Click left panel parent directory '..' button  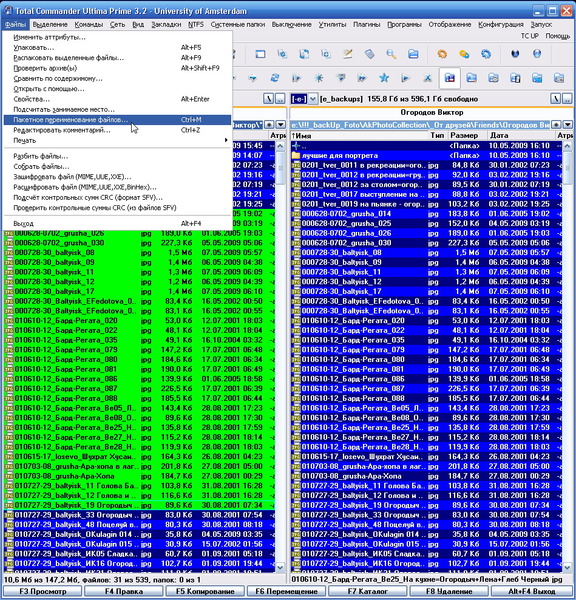[x=280, y=99]
